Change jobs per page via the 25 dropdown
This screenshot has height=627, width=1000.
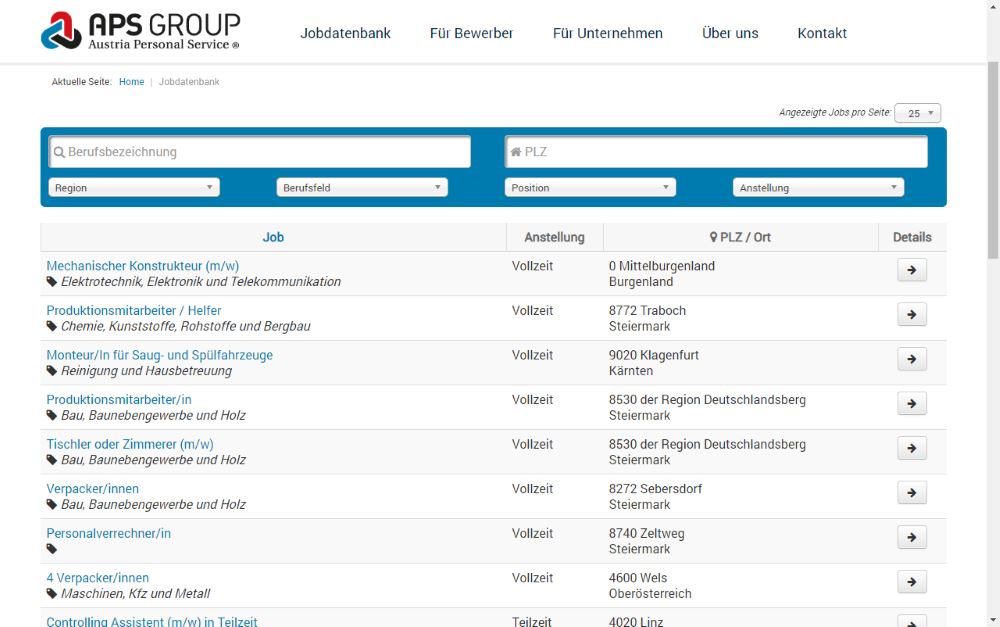click(x=917, y=113)
